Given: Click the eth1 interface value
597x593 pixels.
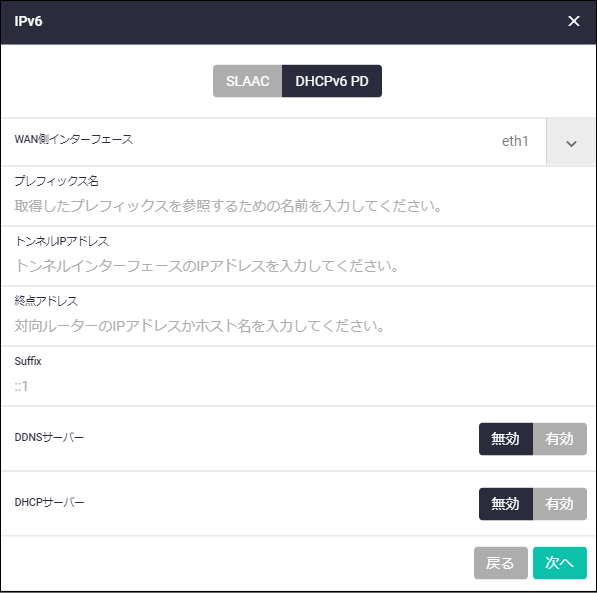Looking at the screenshot, I should (x=515, y=141).
